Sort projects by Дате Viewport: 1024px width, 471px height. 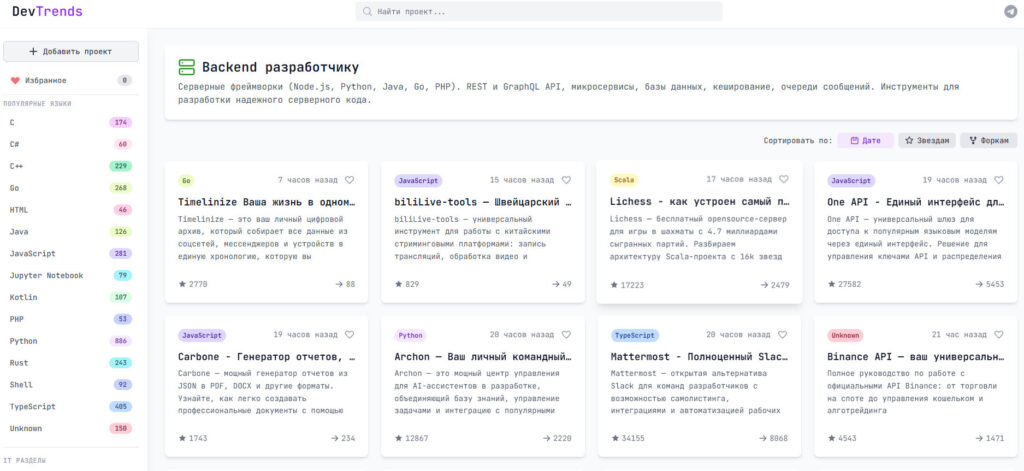coord(865,140)
